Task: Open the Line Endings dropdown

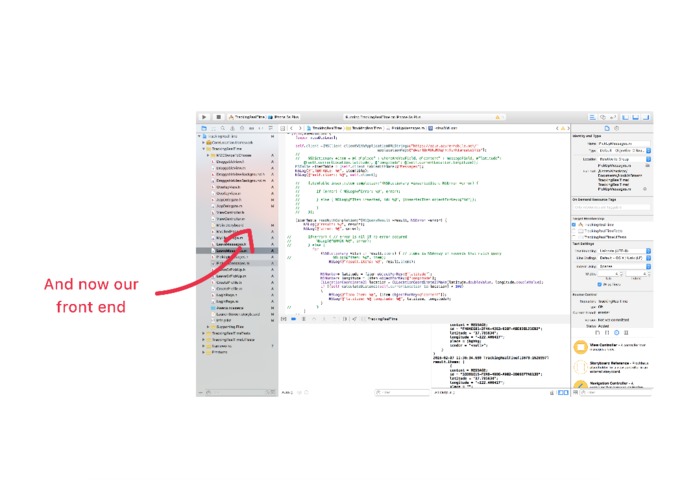Action: [625, 258]
